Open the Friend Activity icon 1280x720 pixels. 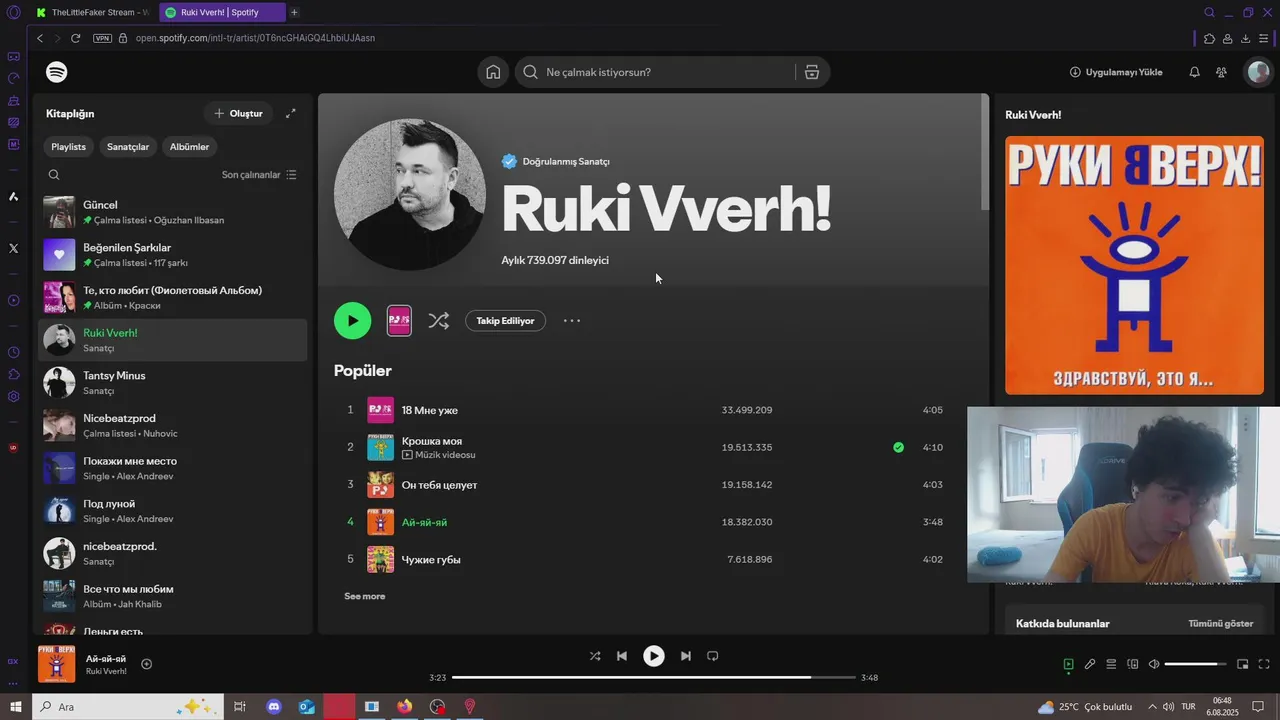coord(1221,72)
